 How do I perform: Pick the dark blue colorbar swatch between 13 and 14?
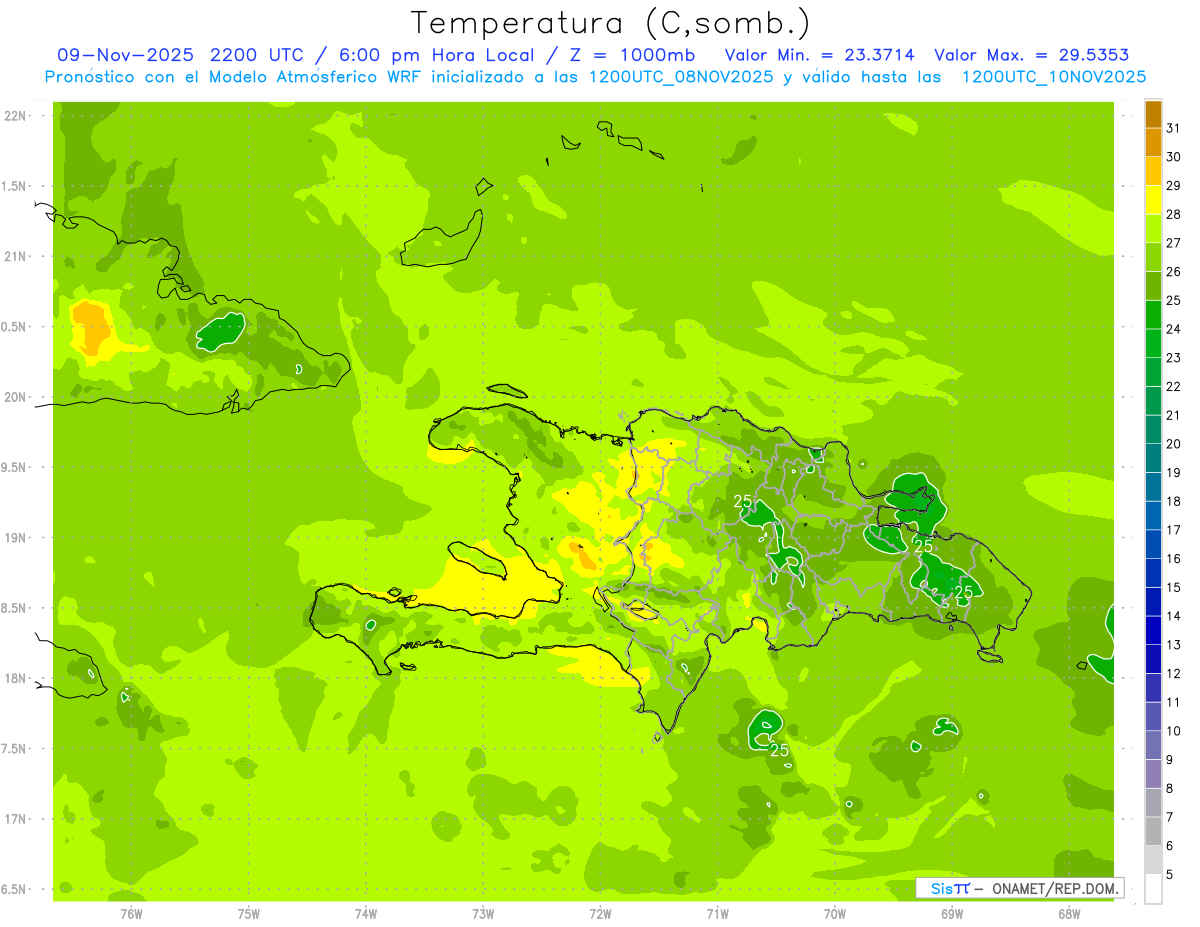coord(1153,630)
